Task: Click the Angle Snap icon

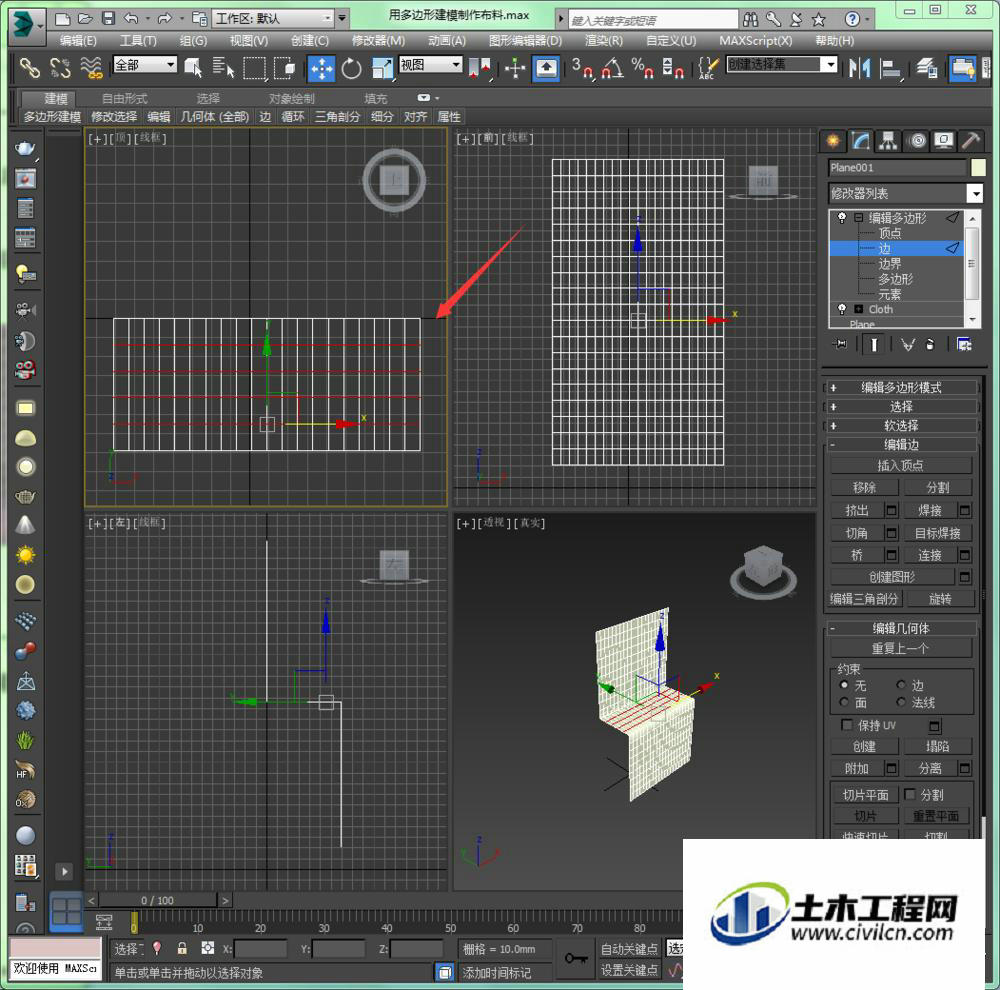Action: pos(613,67)
